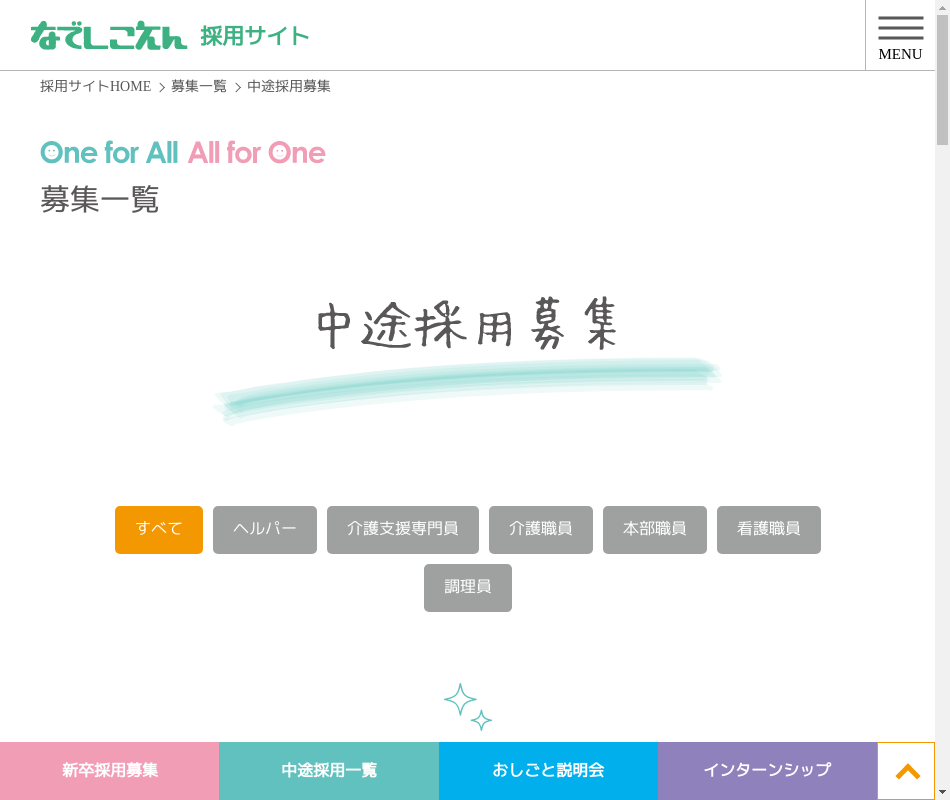Click the orange scroll-to-top arrow
The height and width of the screenshot is (800, 950).
(907, 771)
